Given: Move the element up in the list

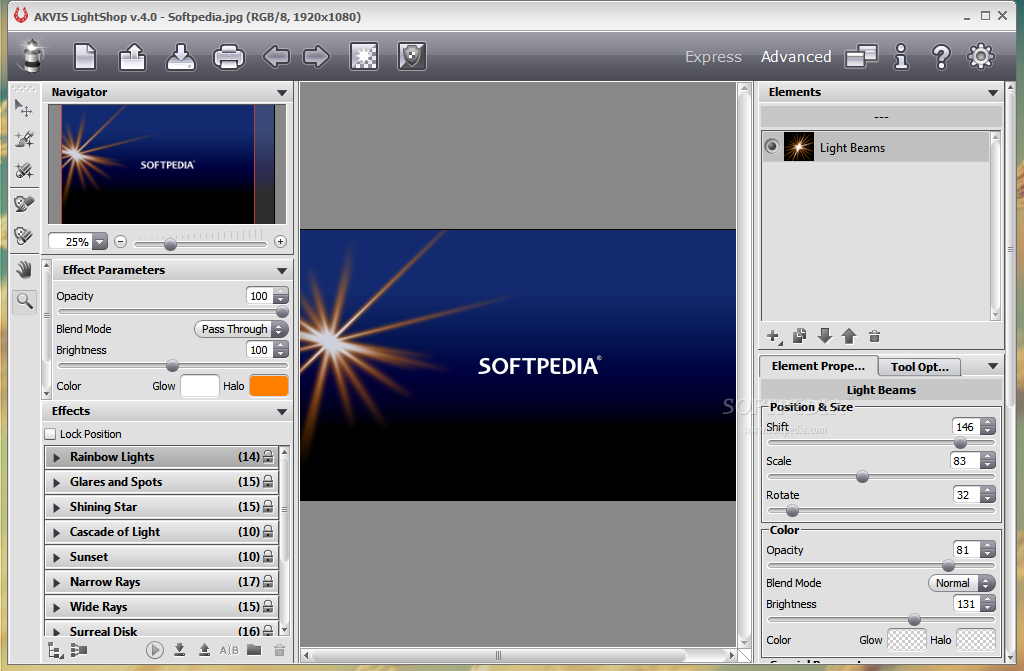Looking at the screenshot, I should click(849, 336).
